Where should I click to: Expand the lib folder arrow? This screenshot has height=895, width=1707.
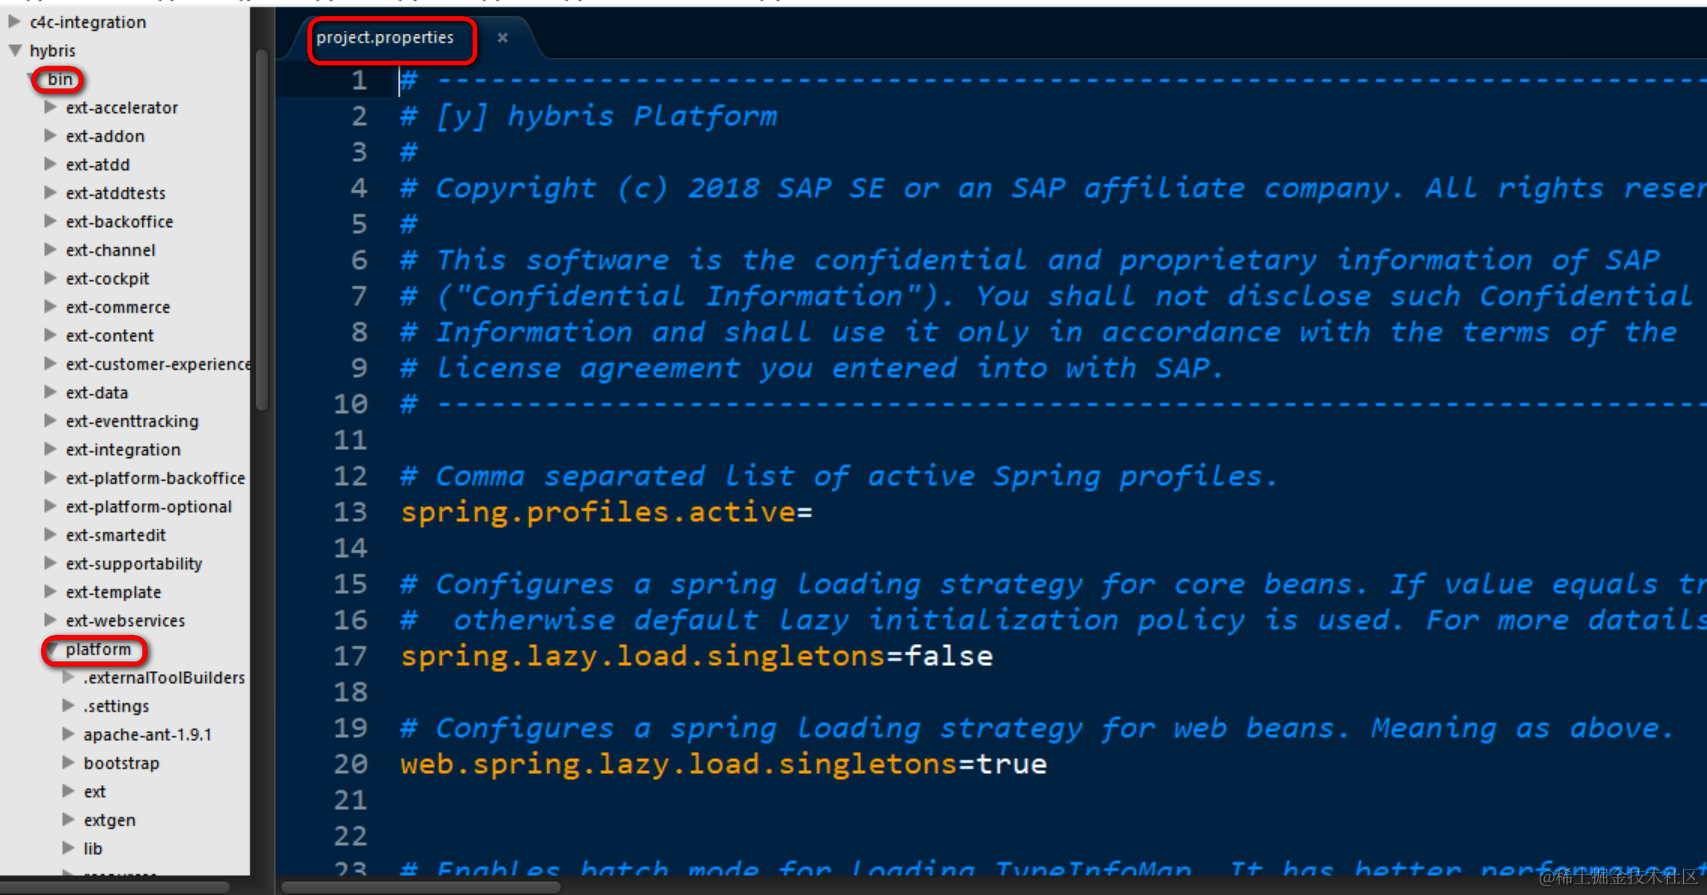(68, 848)
